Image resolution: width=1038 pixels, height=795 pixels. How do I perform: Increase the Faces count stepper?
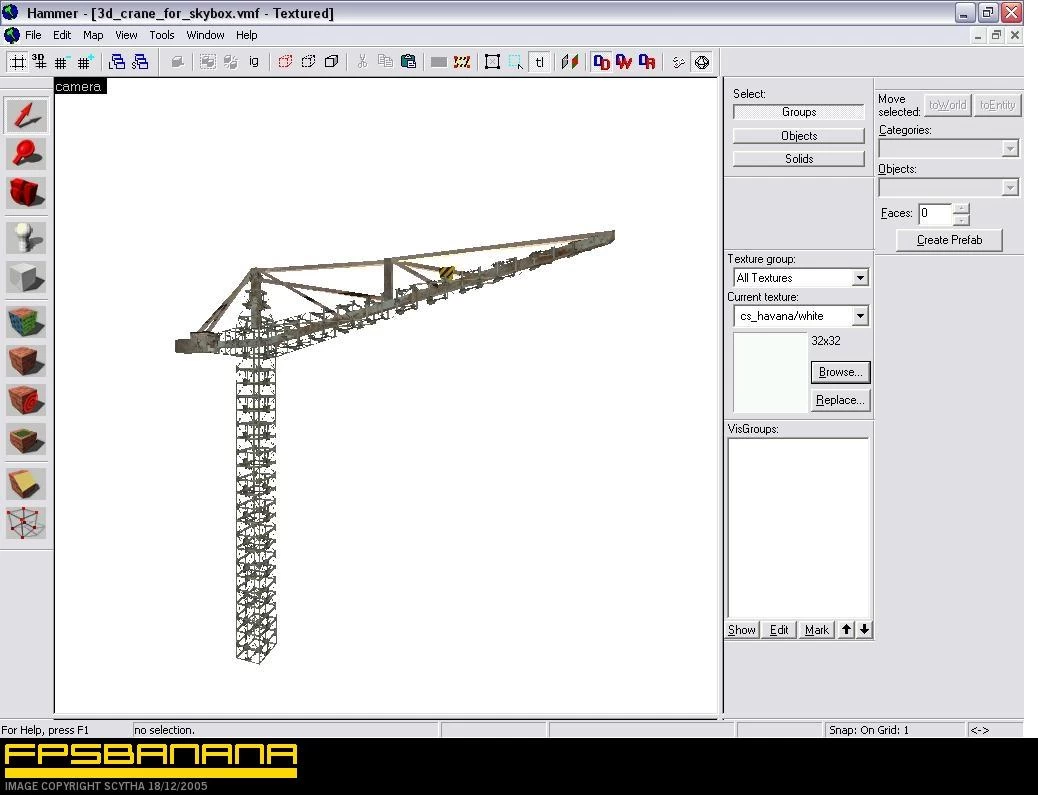[961, 208]
